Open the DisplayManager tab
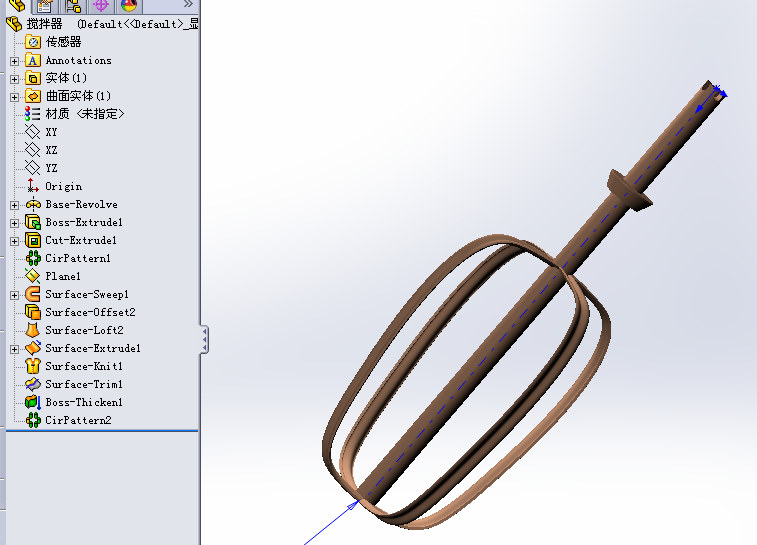The height and width of the screenshot is (545, 757). point(129,6)
